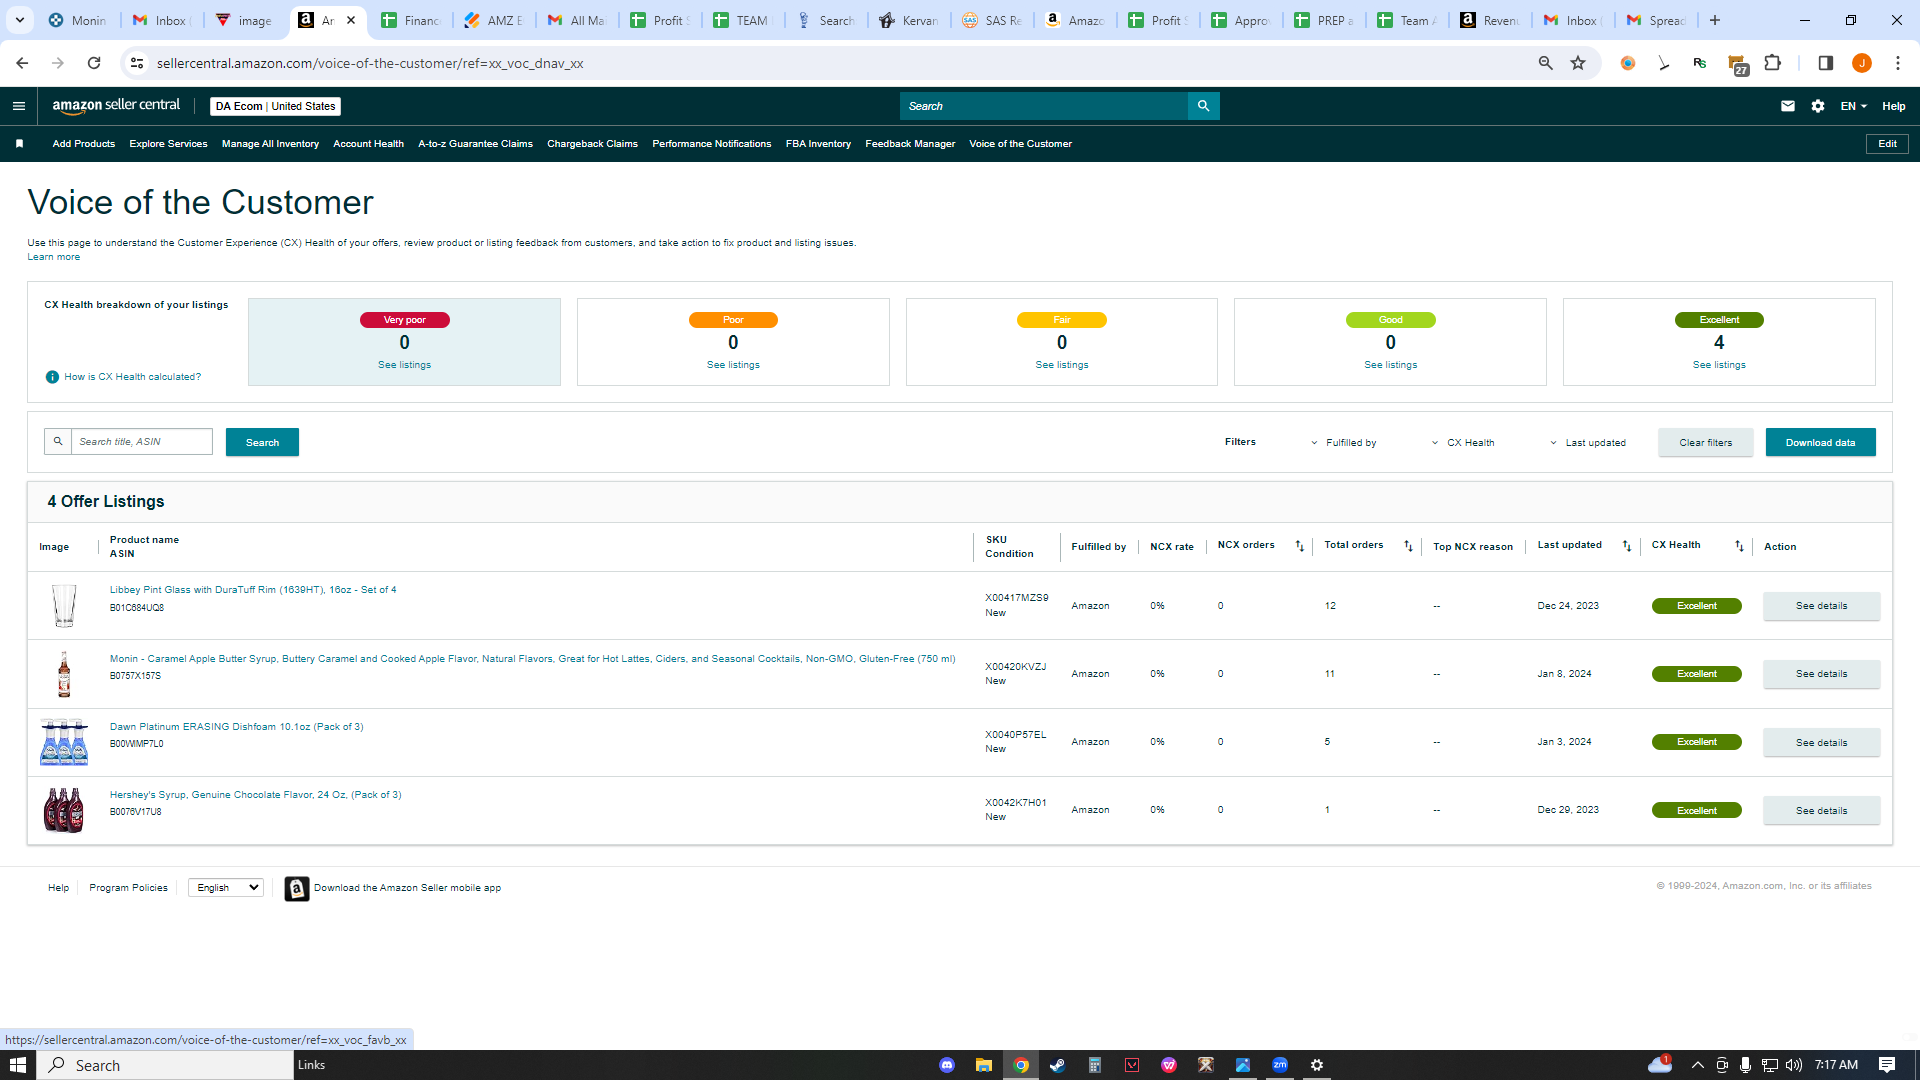This screenshot has height=1080, width=1920.
Task: Click the green Excellent summary badge
Action: point(1719,320)
